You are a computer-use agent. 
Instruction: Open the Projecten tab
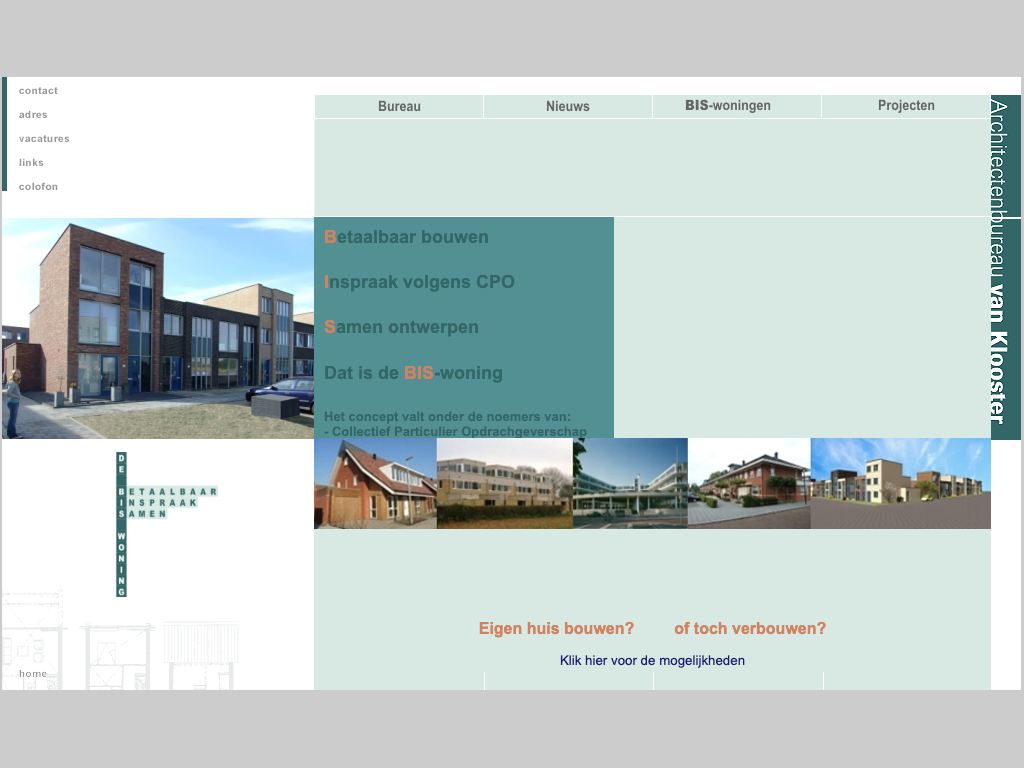906,106
